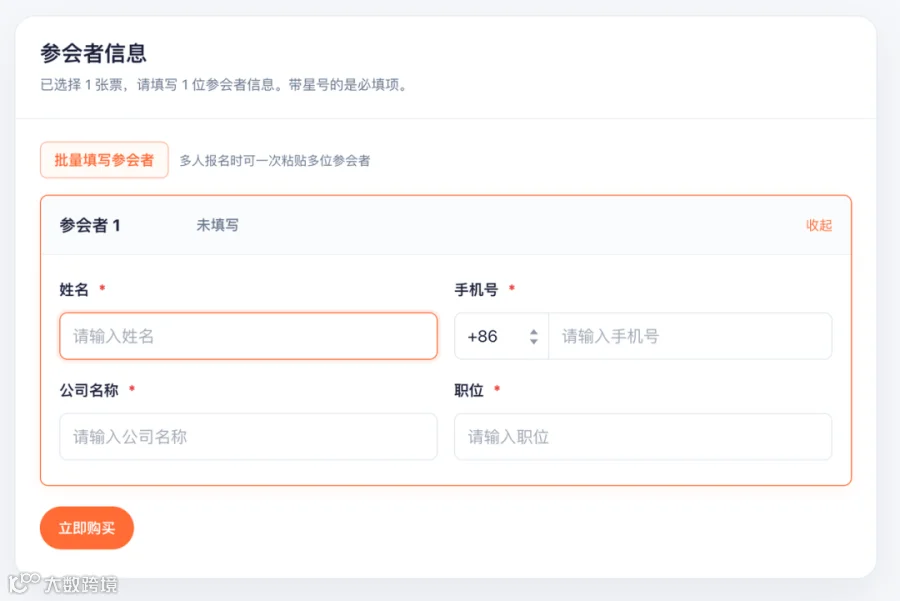Click the 未填写 status text
Viewport: 900px width, 601px height.
pyautogui.click(x=218, y=225)
